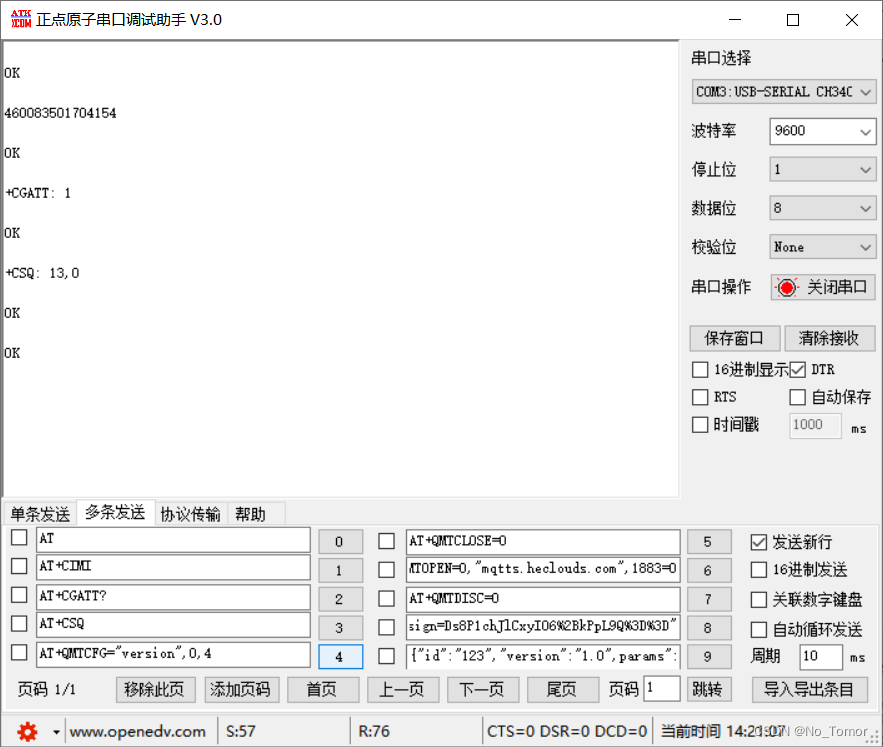Click the 清除接收 button
Viewport: 883px width, 747px height.
click(830, 338)
